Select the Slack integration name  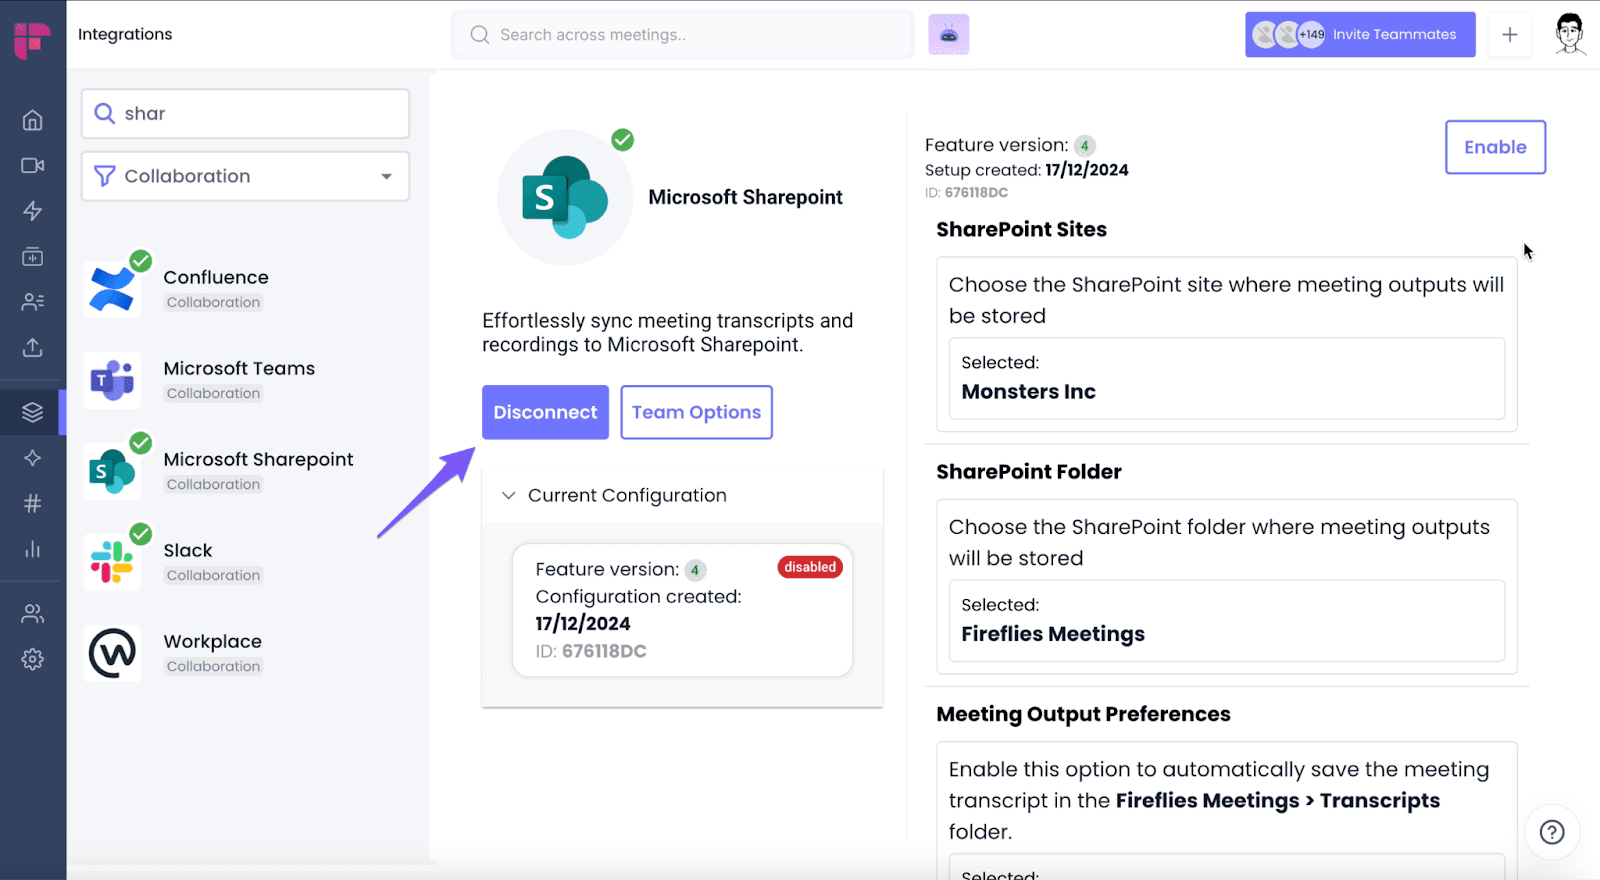[188, 550]
